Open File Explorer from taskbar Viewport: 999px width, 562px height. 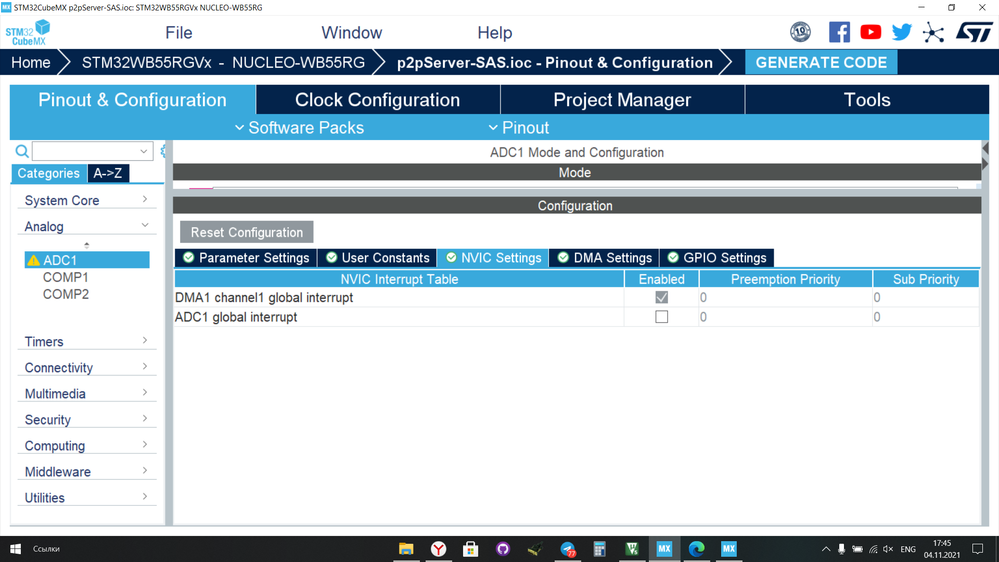(406, 549)
